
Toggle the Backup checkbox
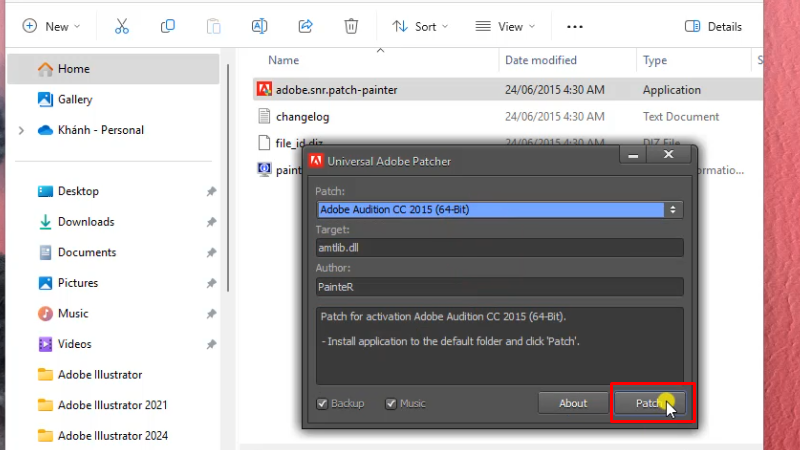pos(322,404)
